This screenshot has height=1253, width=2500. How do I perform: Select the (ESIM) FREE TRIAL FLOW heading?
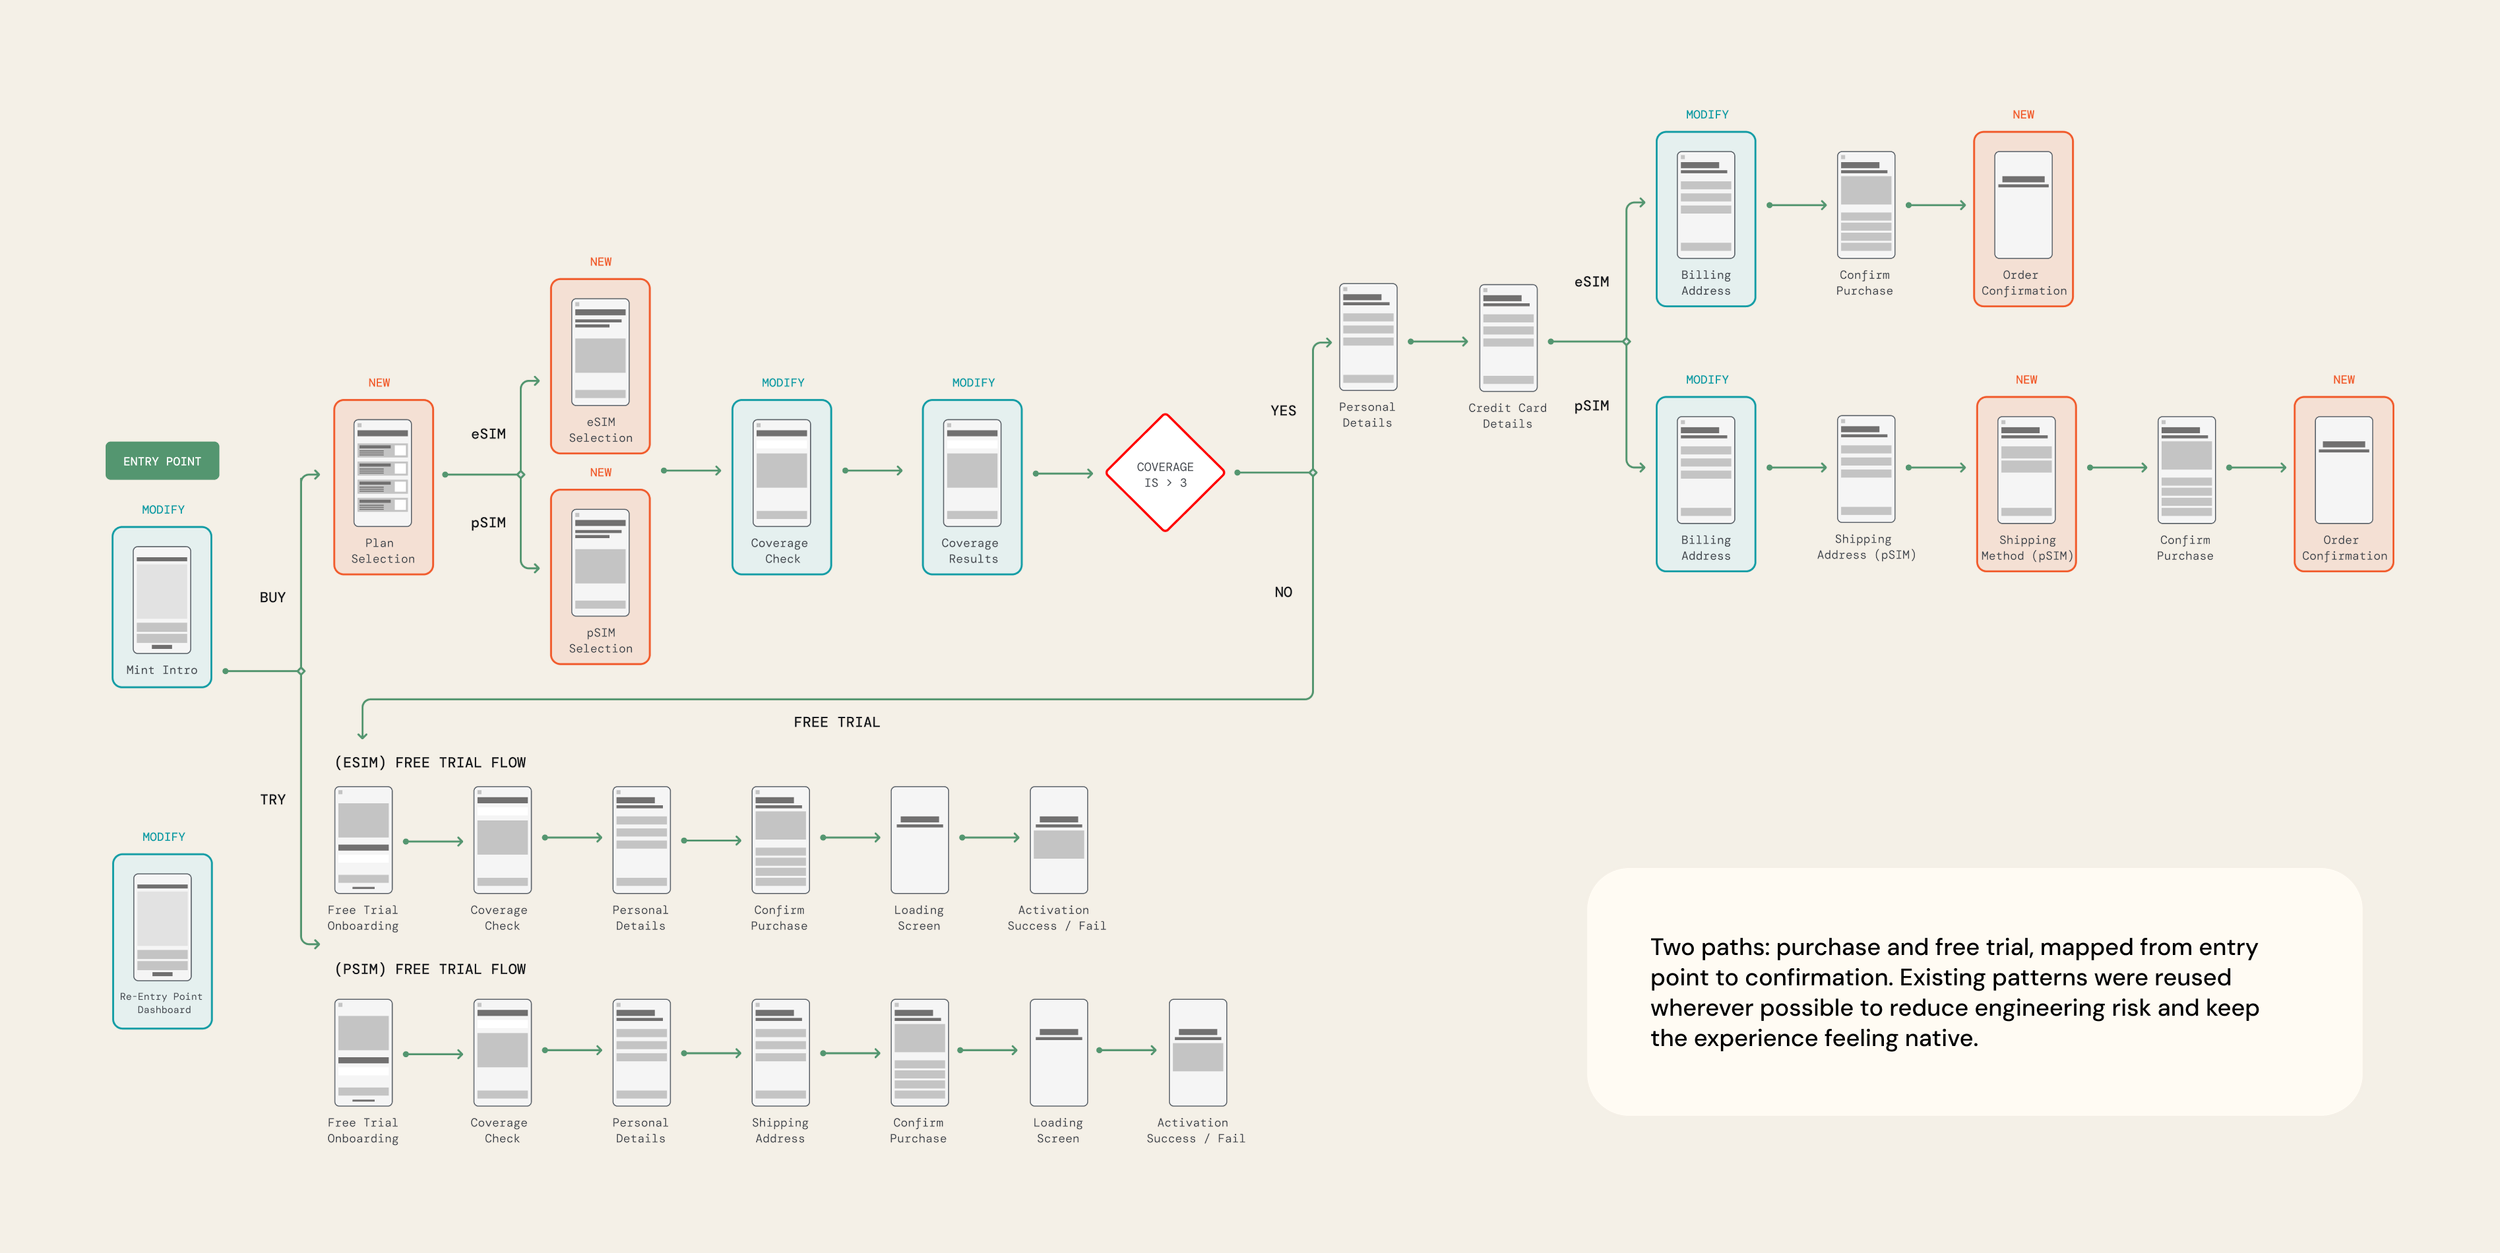coord(430,762)
